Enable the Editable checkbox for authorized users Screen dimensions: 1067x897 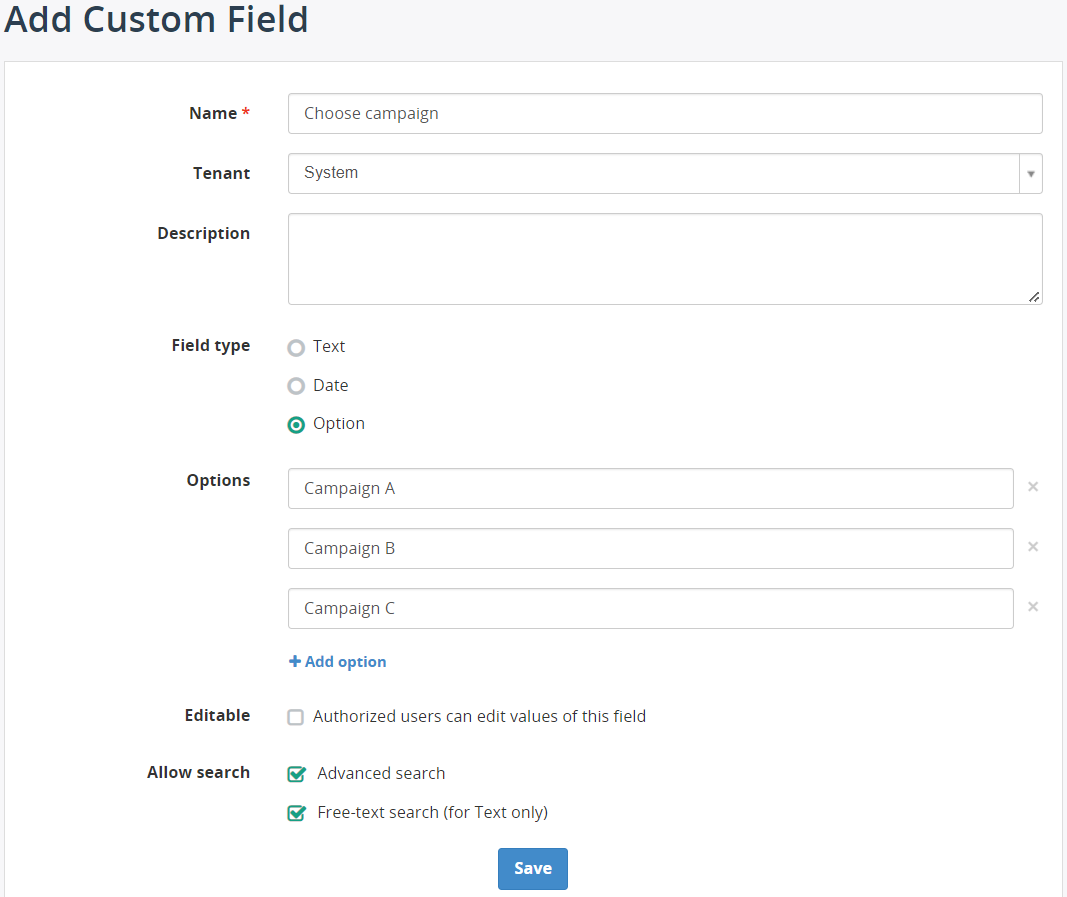pyautogui.click(x=295, y=717)
